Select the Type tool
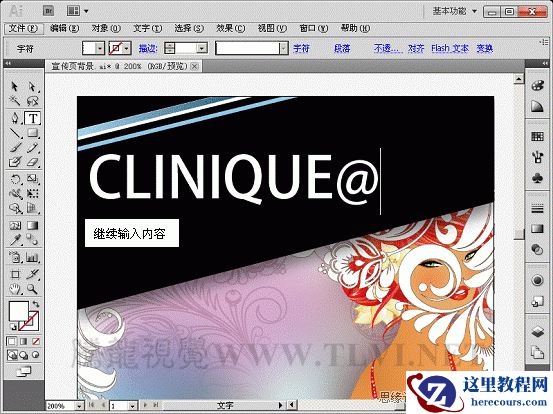553x414 pixels. (32, 118)
